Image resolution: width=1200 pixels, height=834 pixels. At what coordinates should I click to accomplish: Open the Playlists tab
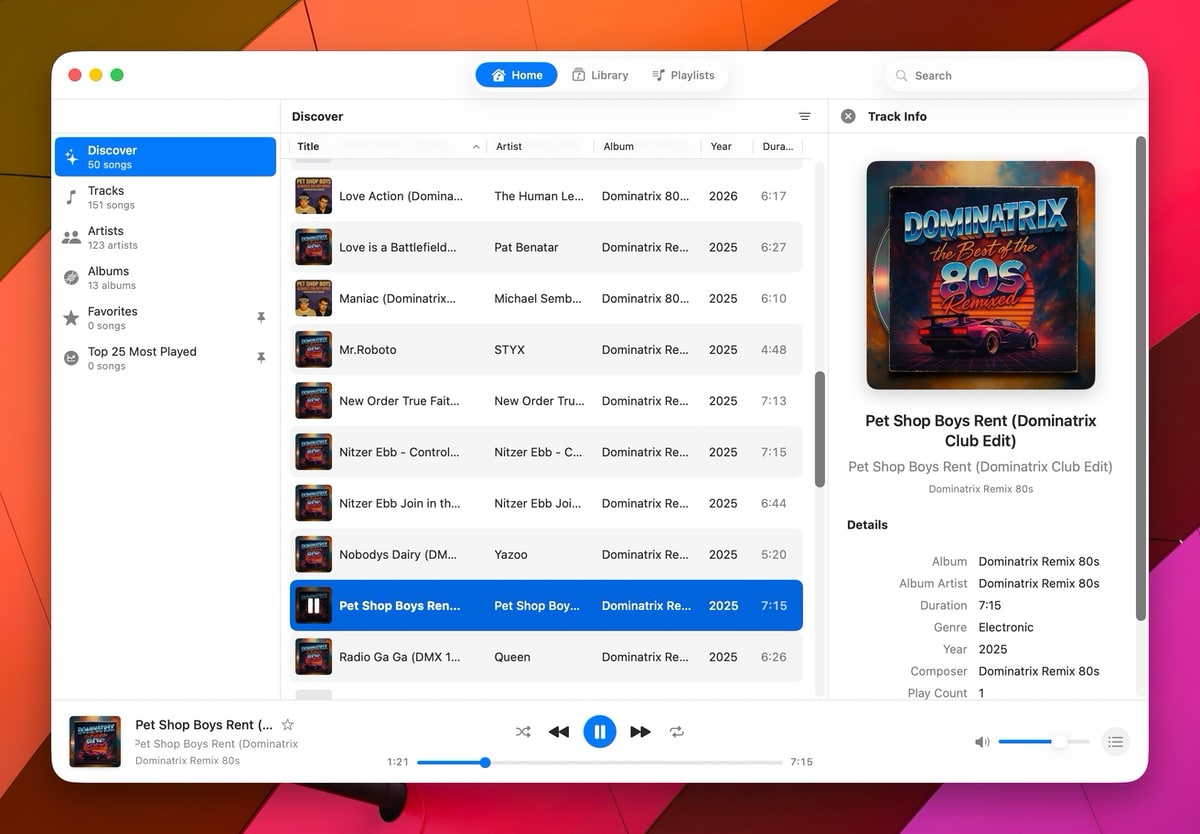[x=683, y=75]
